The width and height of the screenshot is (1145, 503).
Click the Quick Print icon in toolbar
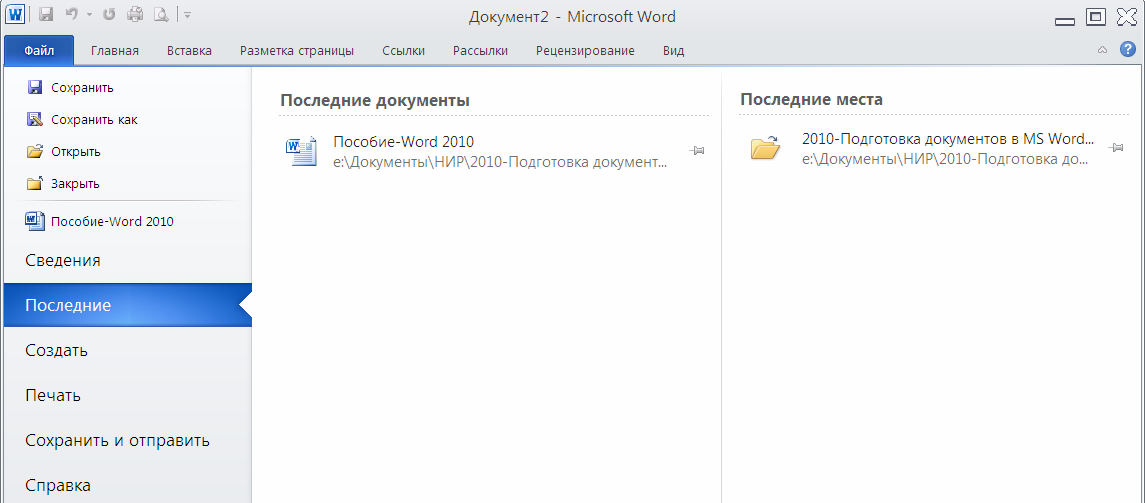pyautogui.click(x=136, y=14)
